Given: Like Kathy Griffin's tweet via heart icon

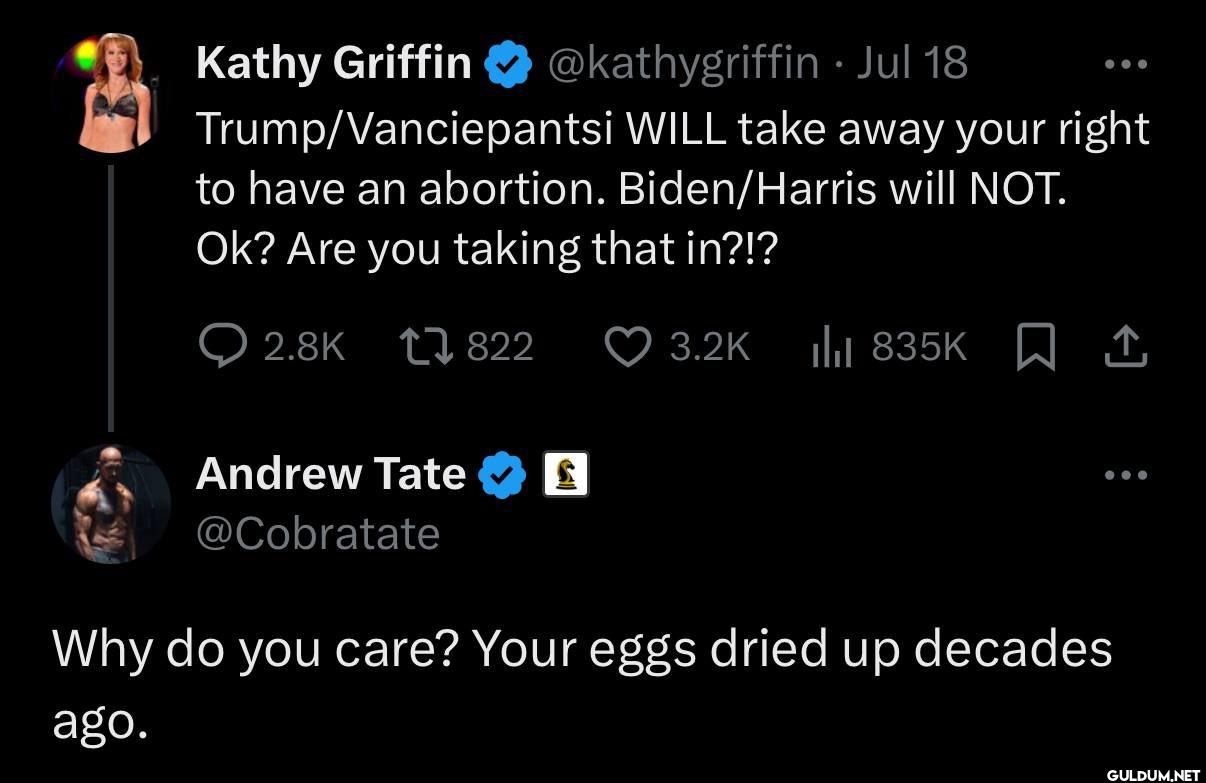Looking at the screenshot, I should [x=629, y=347].
